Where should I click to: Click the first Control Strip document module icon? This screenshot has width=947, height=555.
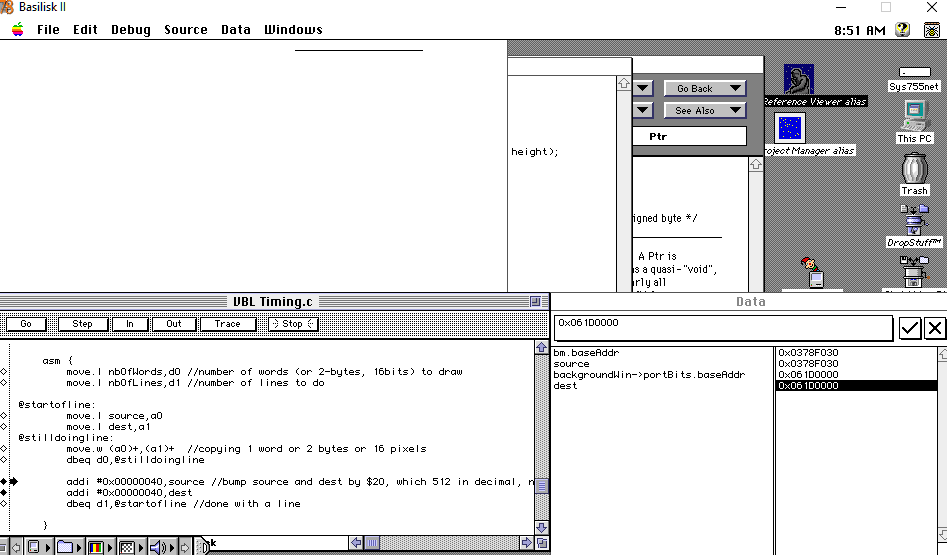click(x=34, y=547)
